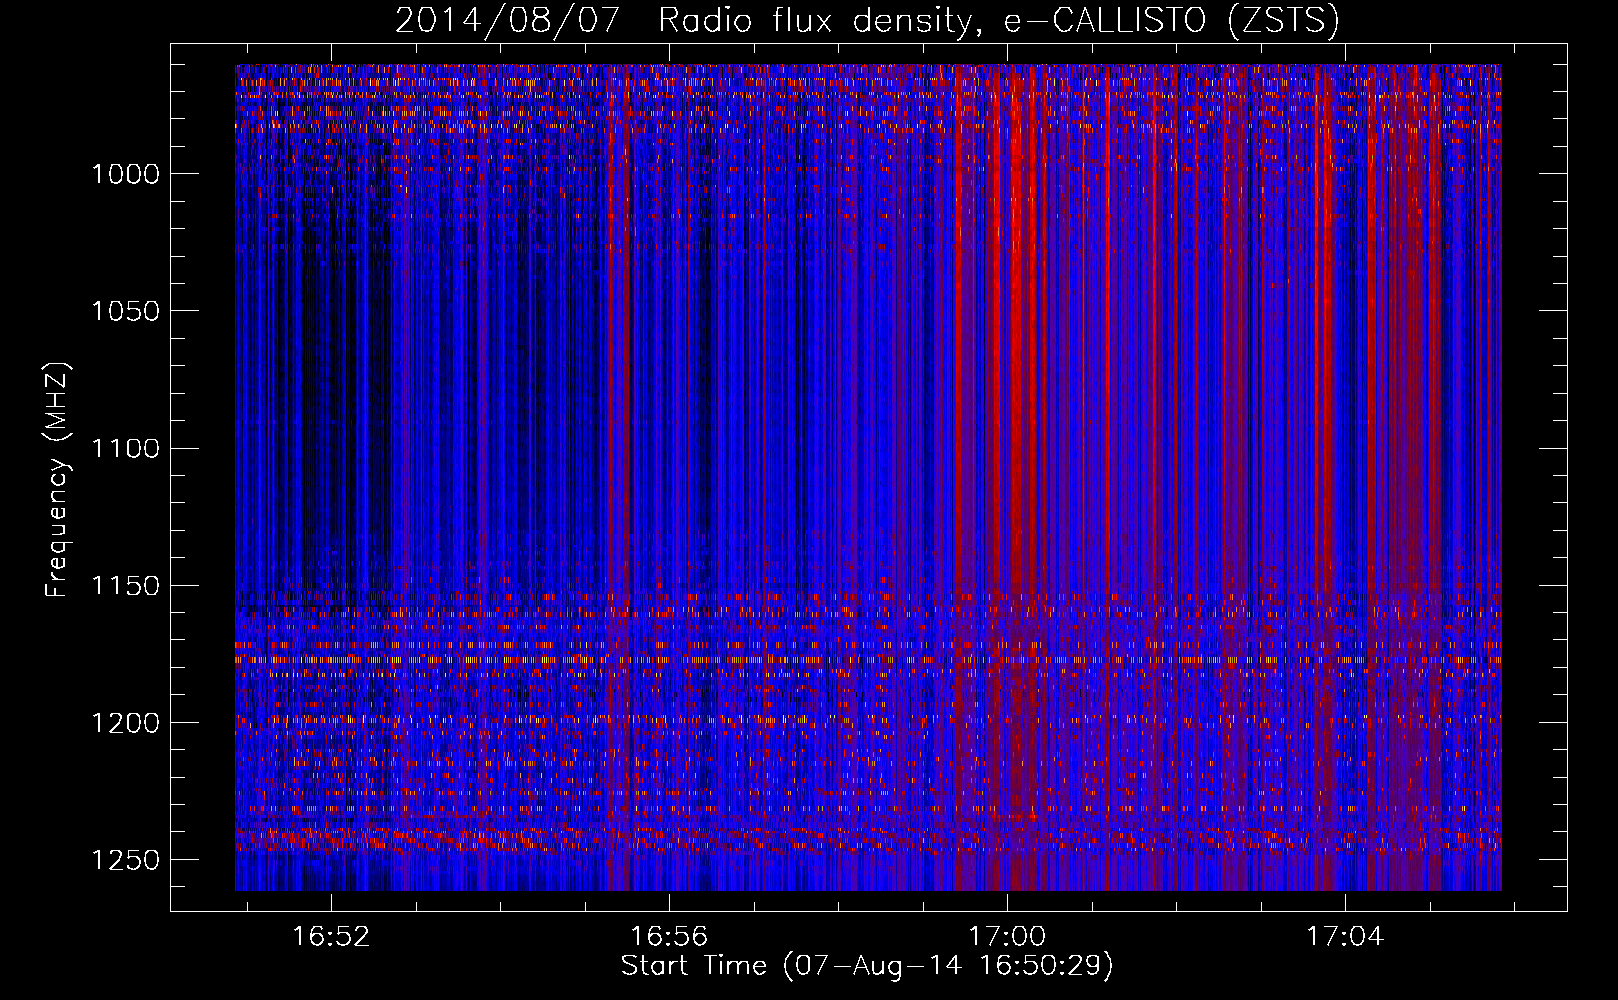Screen dimensions: 1618x1000
Task: Click the 'Frequency (MHZ)' axis title
Action: [58, 479]
